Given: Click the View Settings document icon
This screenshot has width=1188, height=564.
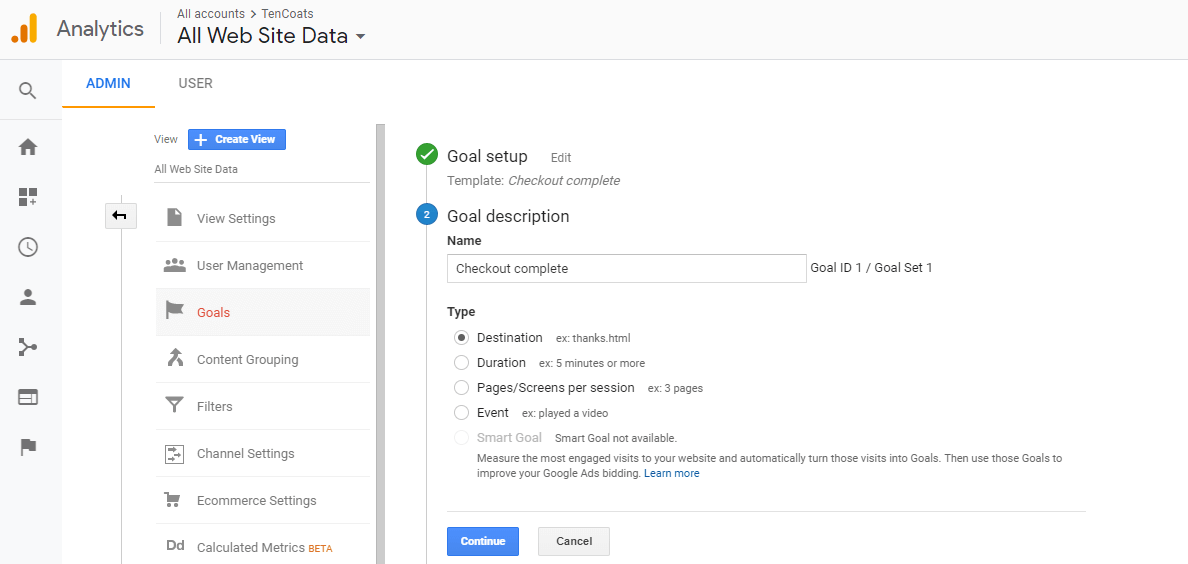Looking at the screenshot, I should point(174,218).
